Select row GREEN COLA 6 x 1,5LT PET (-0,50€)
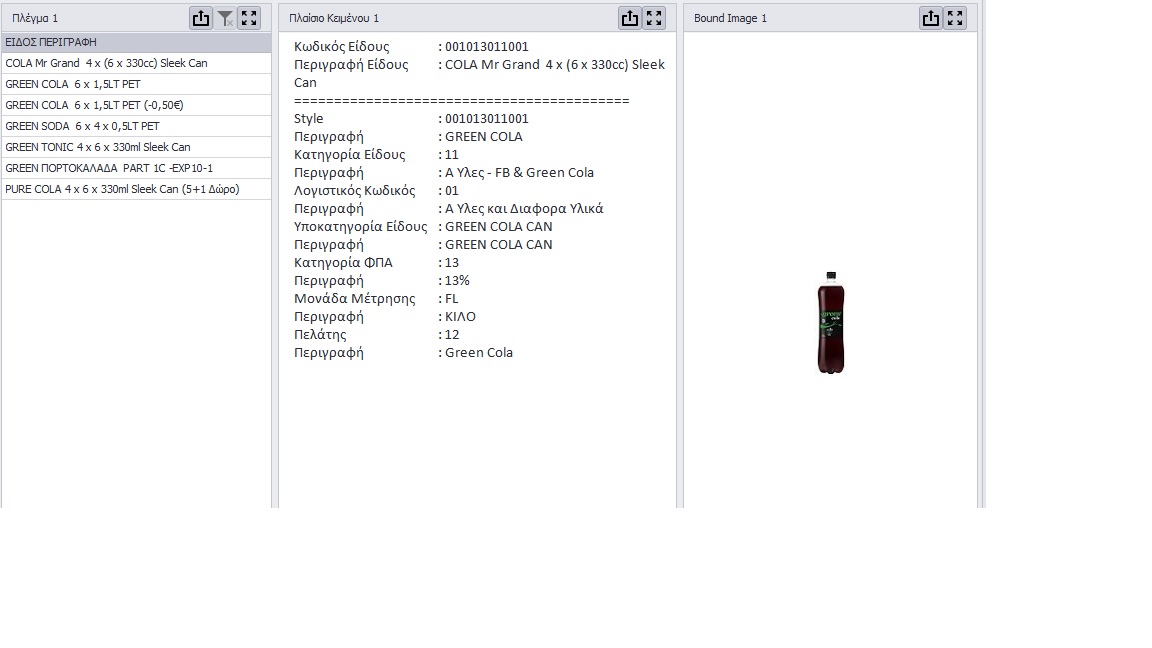 (137, 105)
